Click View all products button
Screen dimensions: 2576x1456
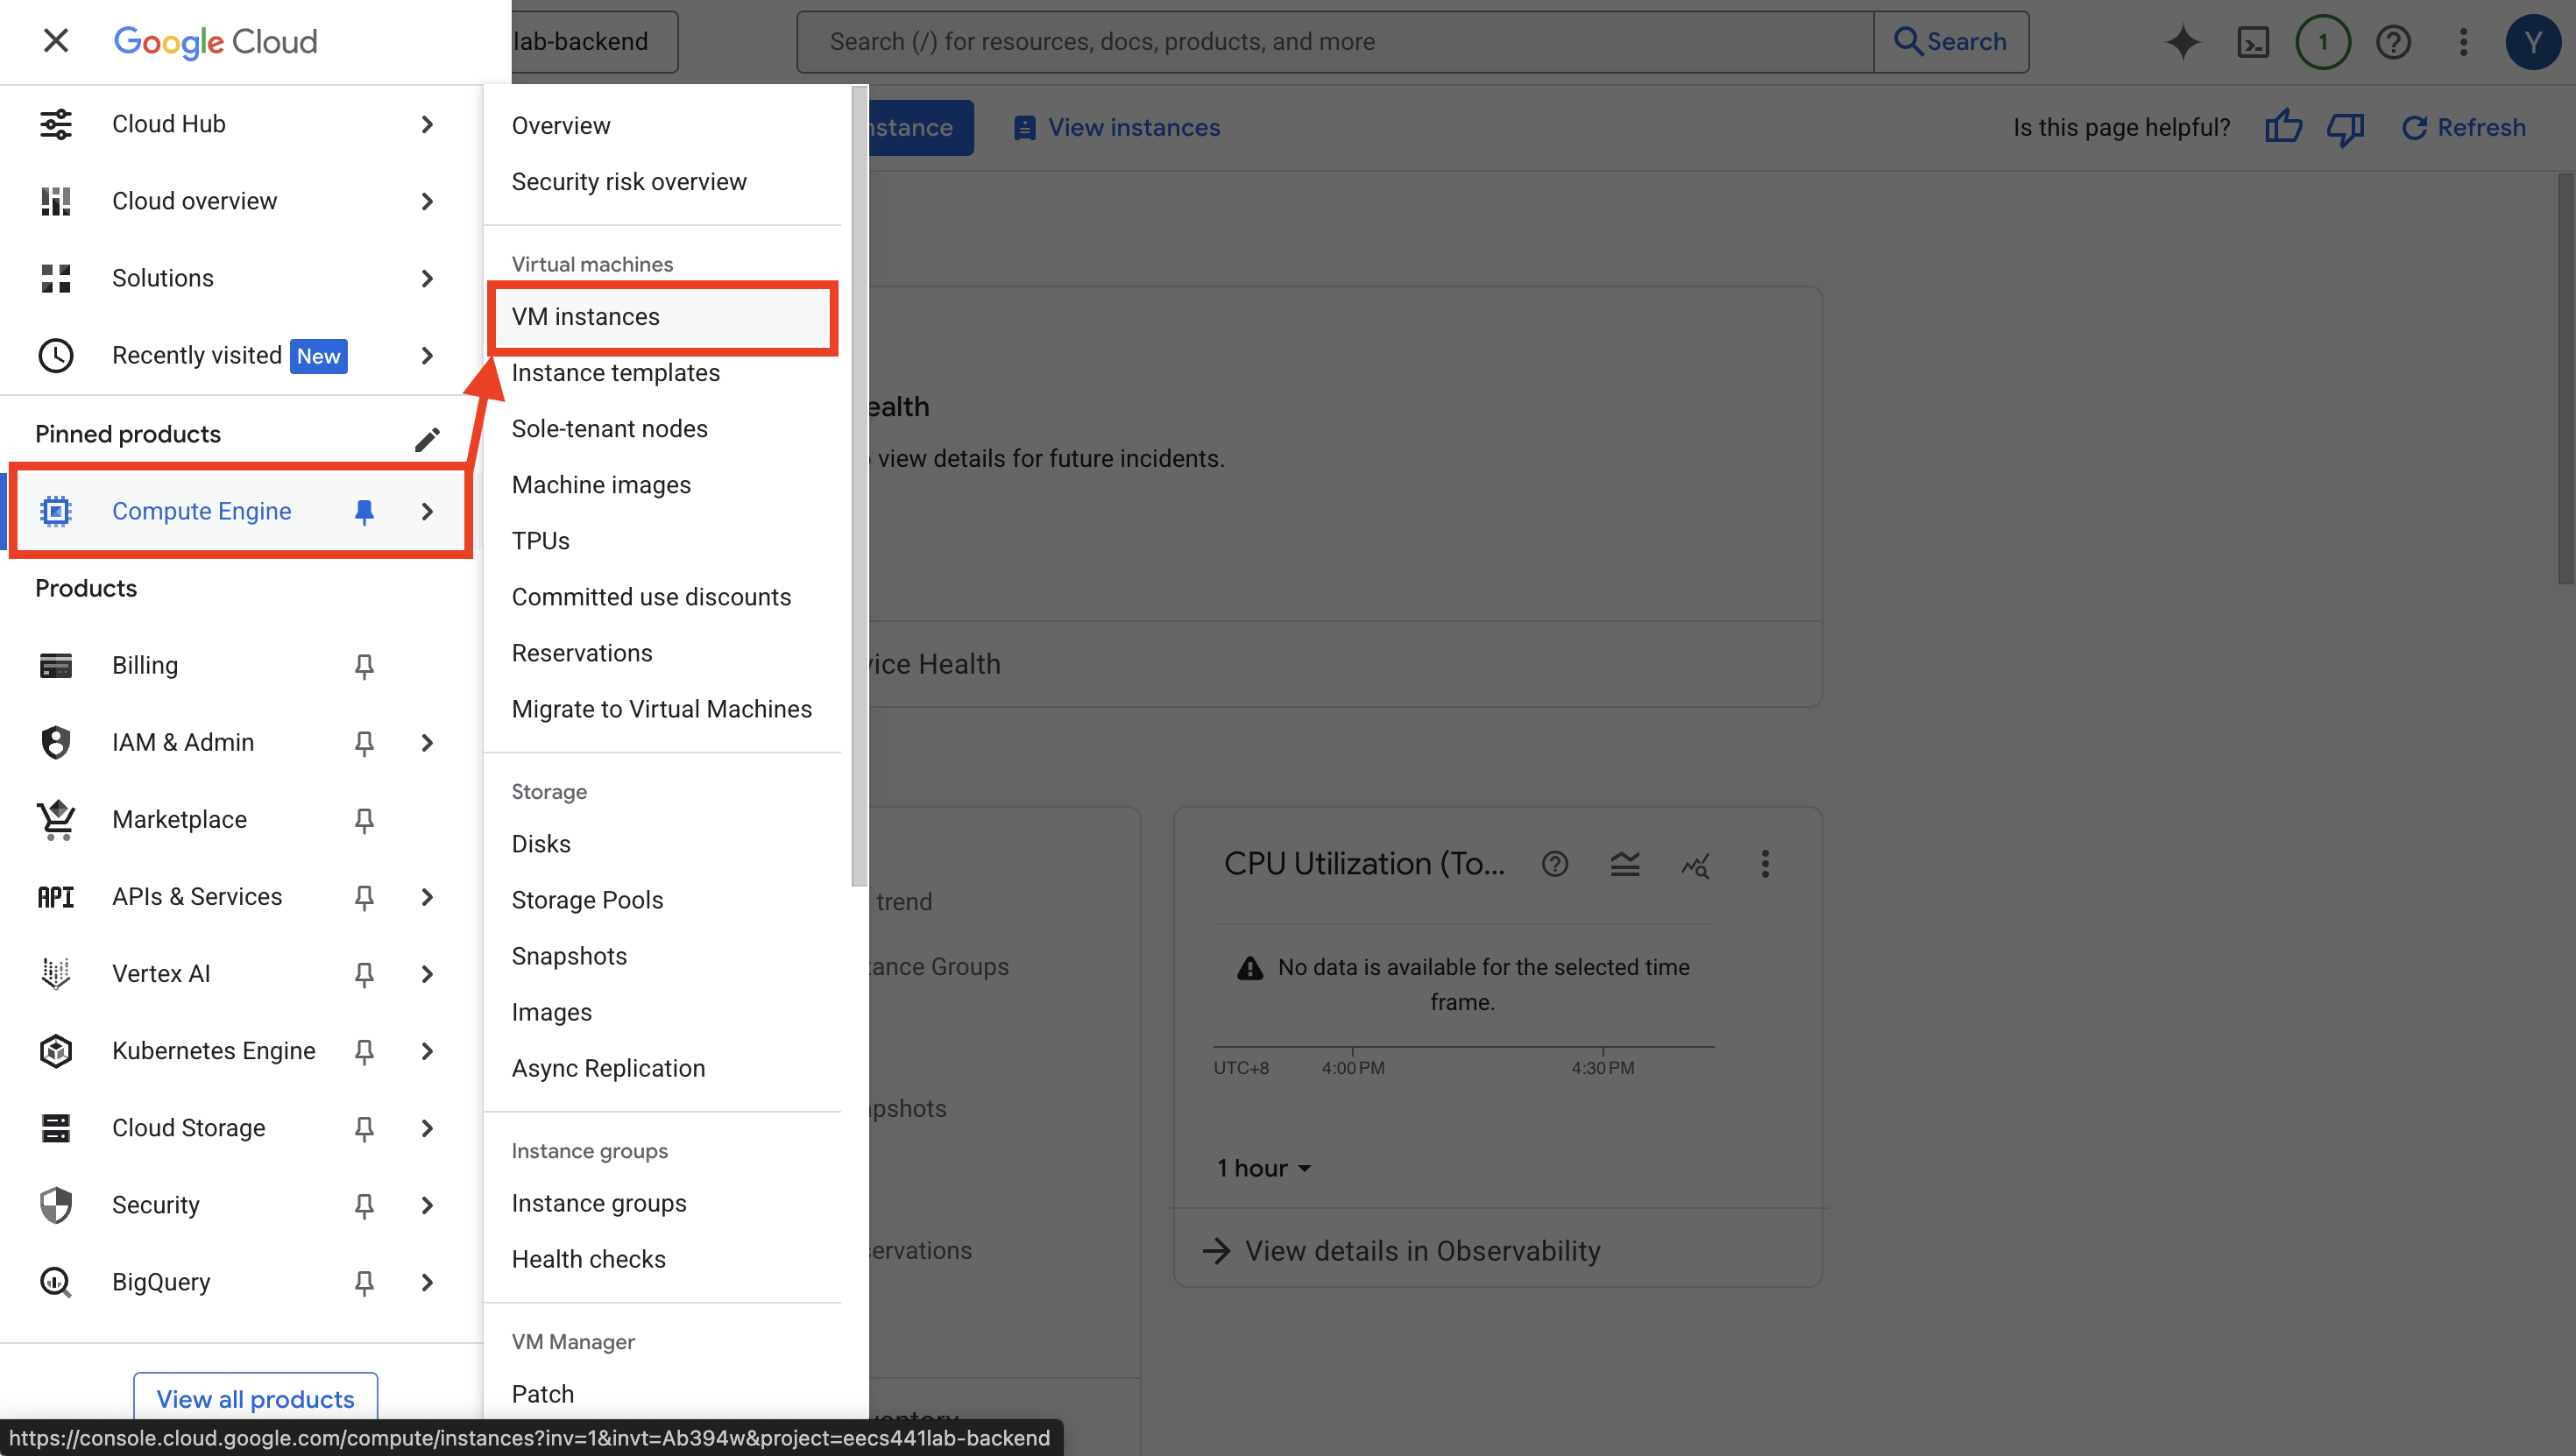tap(255, 1398)
